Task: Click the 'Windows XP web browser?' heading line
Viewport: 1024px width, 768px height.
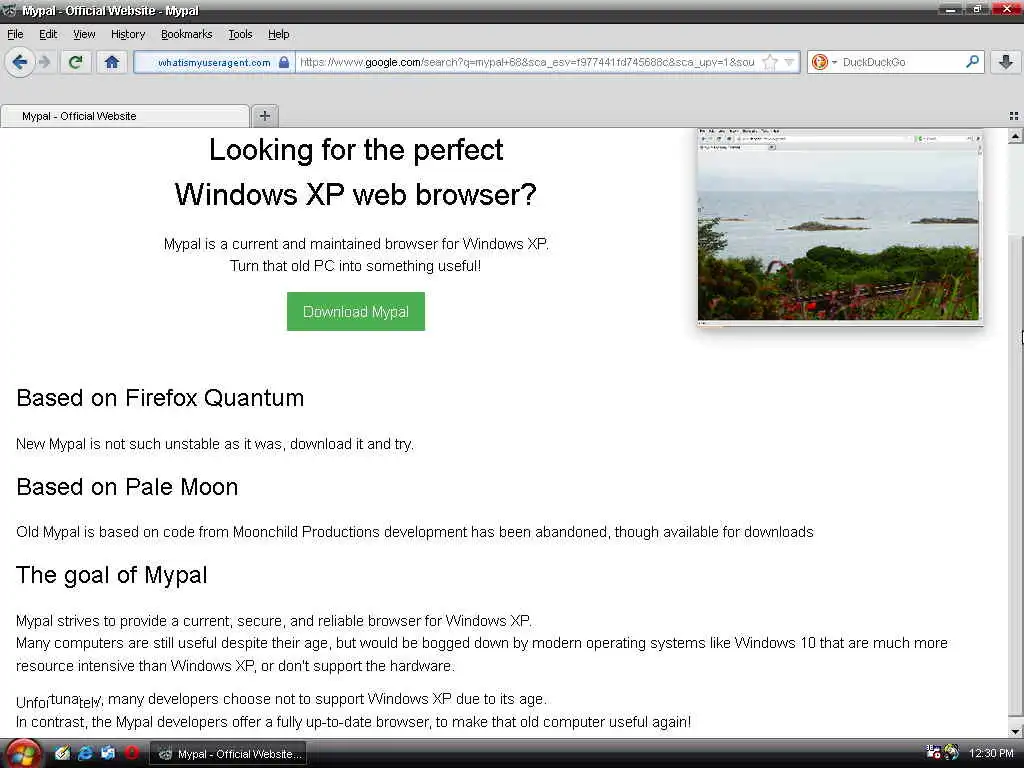Action: point(356,194)
